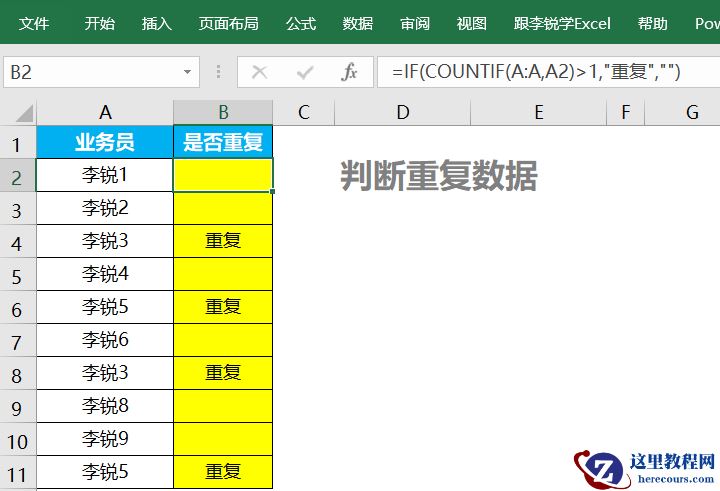Screen dimensions: 720x491
Task: Click the 重复 cell in row 6
Action: tap(223, 307)
